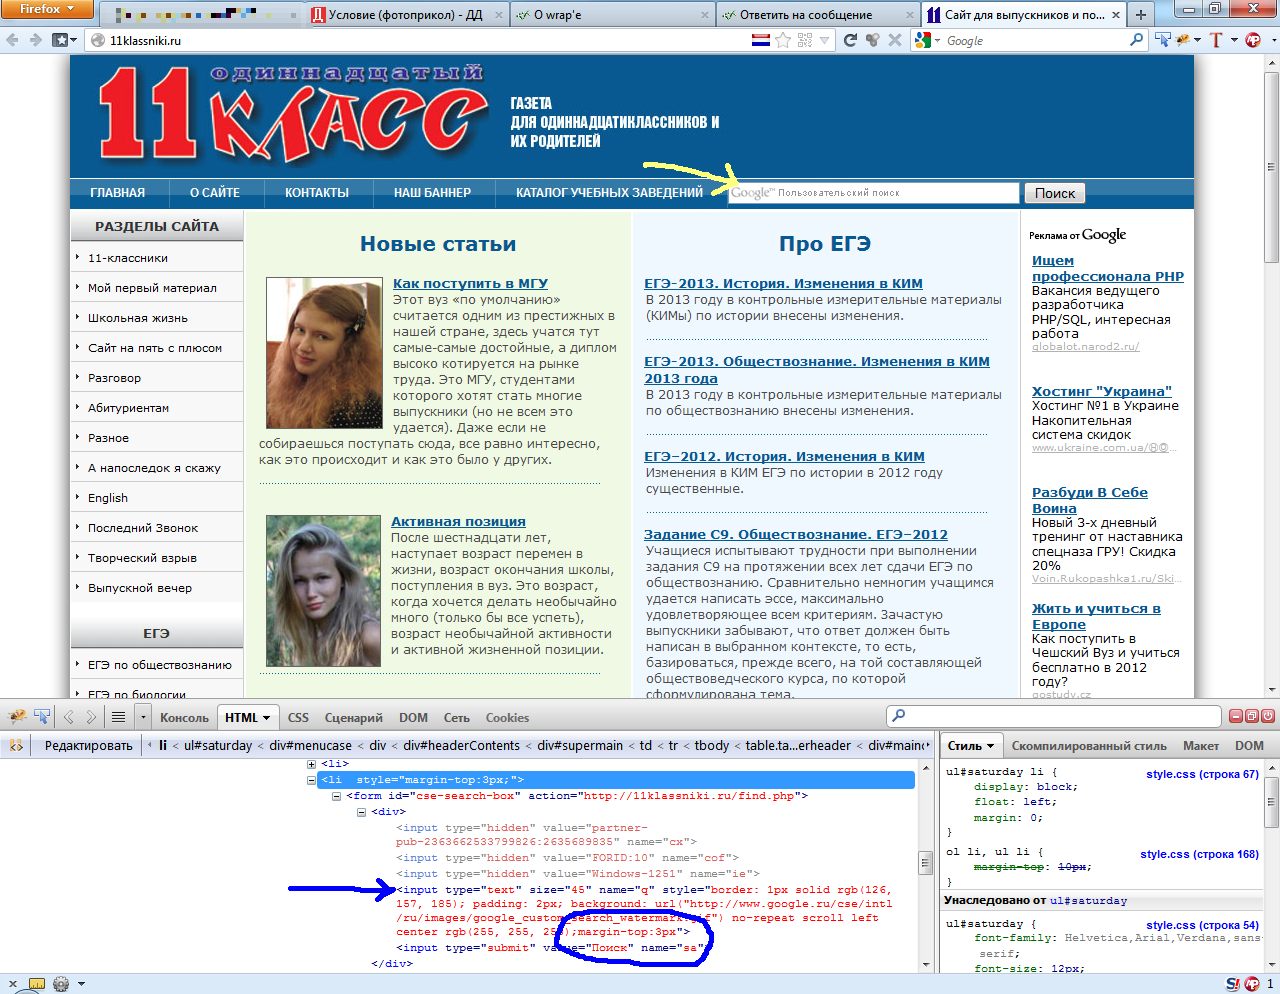The width and height of the screenshot is (1280, 994).
Task: Click the photo thumbnail beside the МГУ article
Action: pos(324,353)
